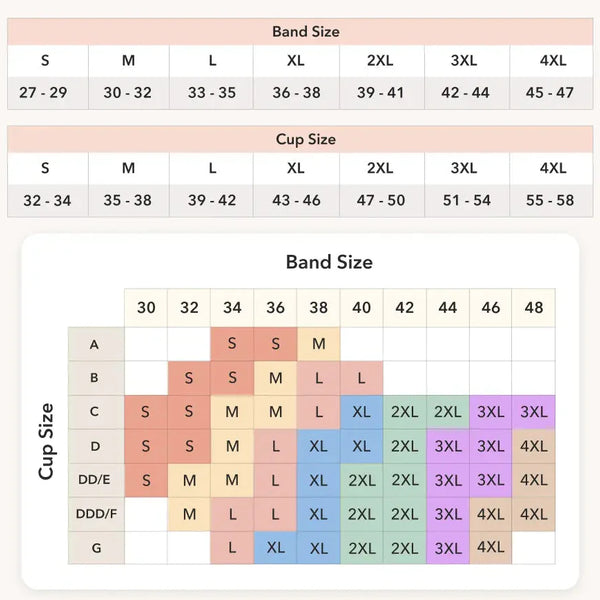The image size is (600, 600).
Task: Select the 43 - 46 cup size cell
Action: click(x=296, y=201)
